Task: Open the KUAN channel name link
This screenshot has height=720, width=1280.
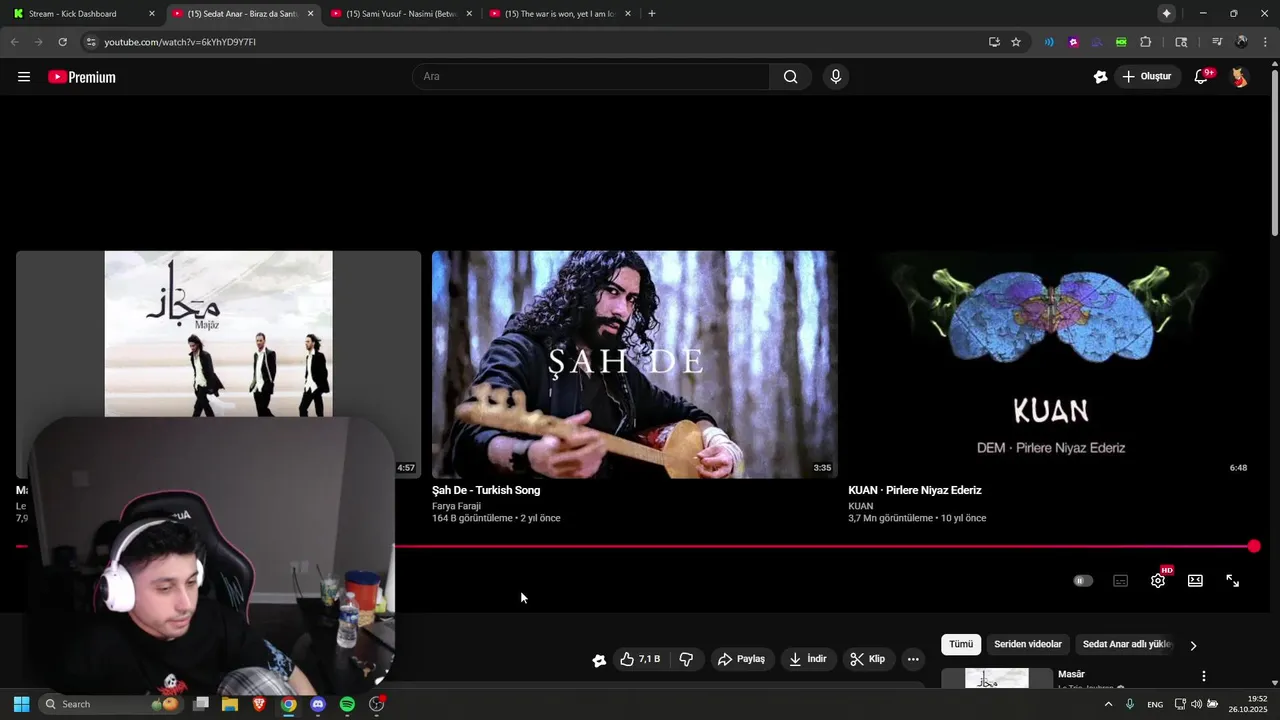Action: tap(860, 506)
